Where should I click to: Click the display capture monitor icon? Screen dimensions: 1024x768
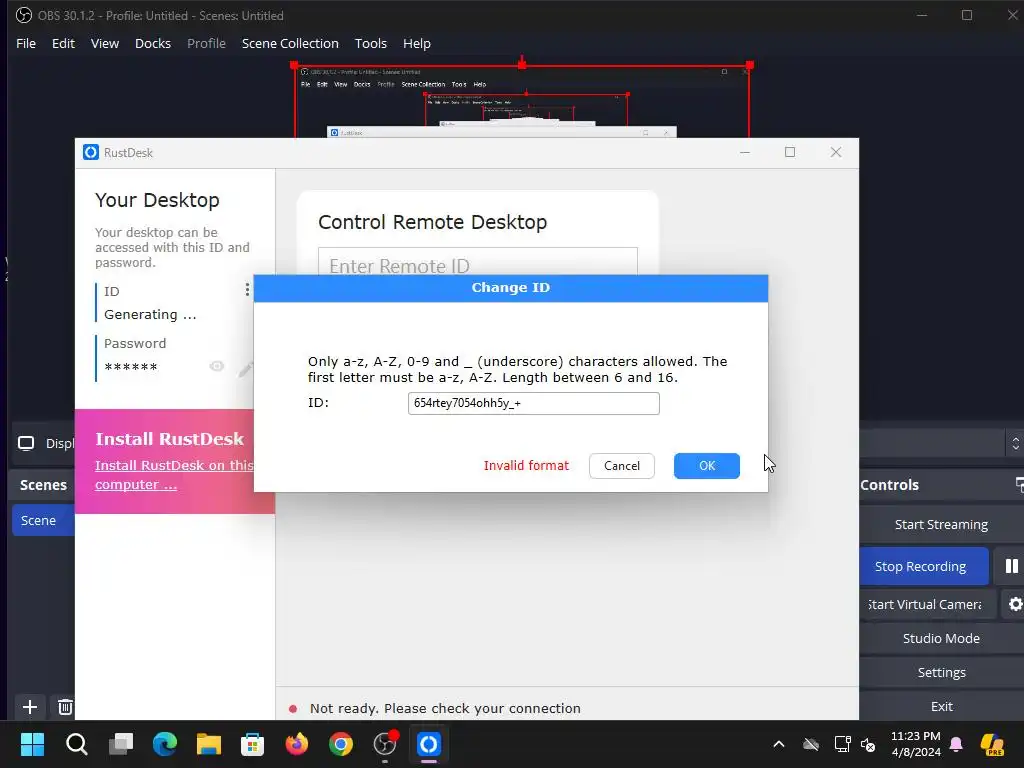26,443
